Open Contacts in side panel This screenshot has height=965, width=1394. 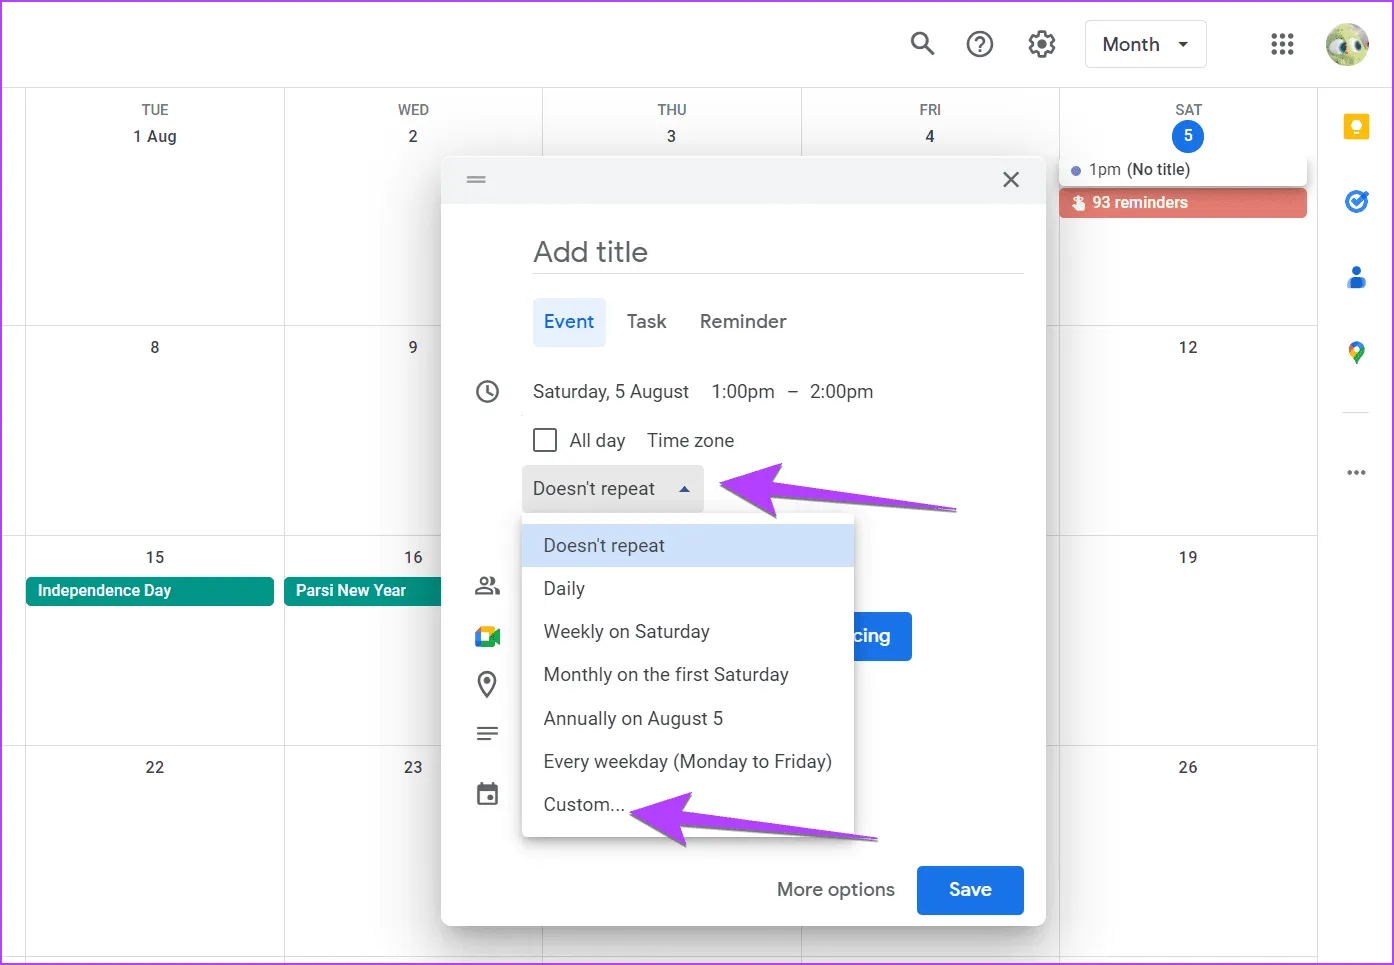coord(1356,277)
